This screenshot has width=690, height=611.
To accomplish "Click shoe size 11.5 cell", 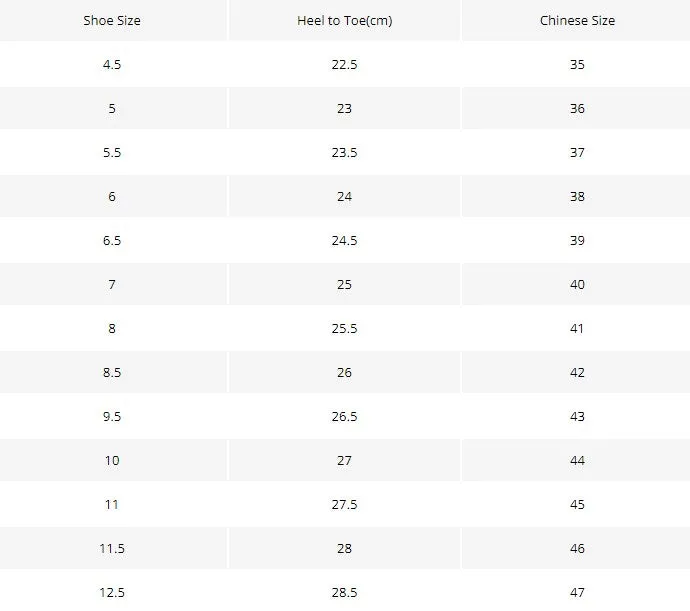I will [112, 548].
